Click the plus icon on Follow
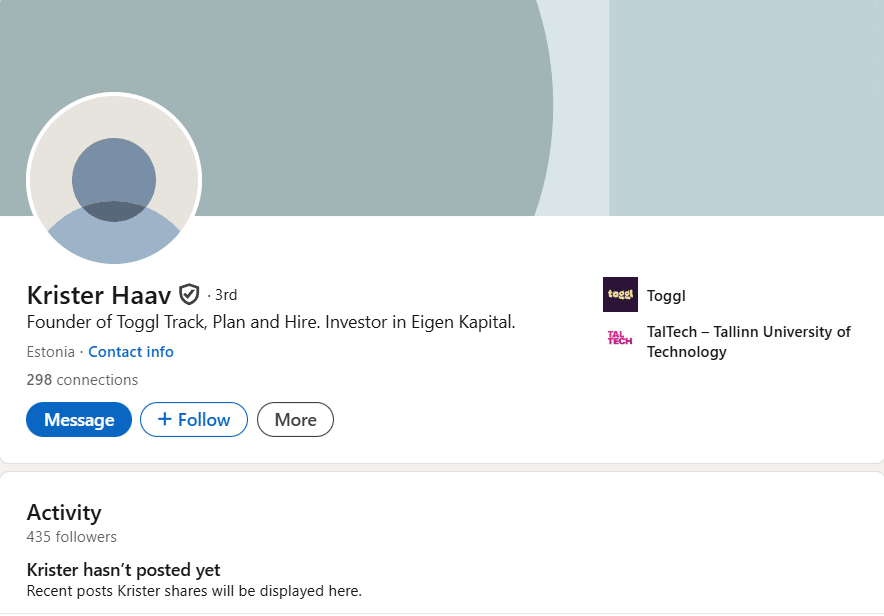The image size is (884, 616). pyautogui.click(x=165, y=420)
